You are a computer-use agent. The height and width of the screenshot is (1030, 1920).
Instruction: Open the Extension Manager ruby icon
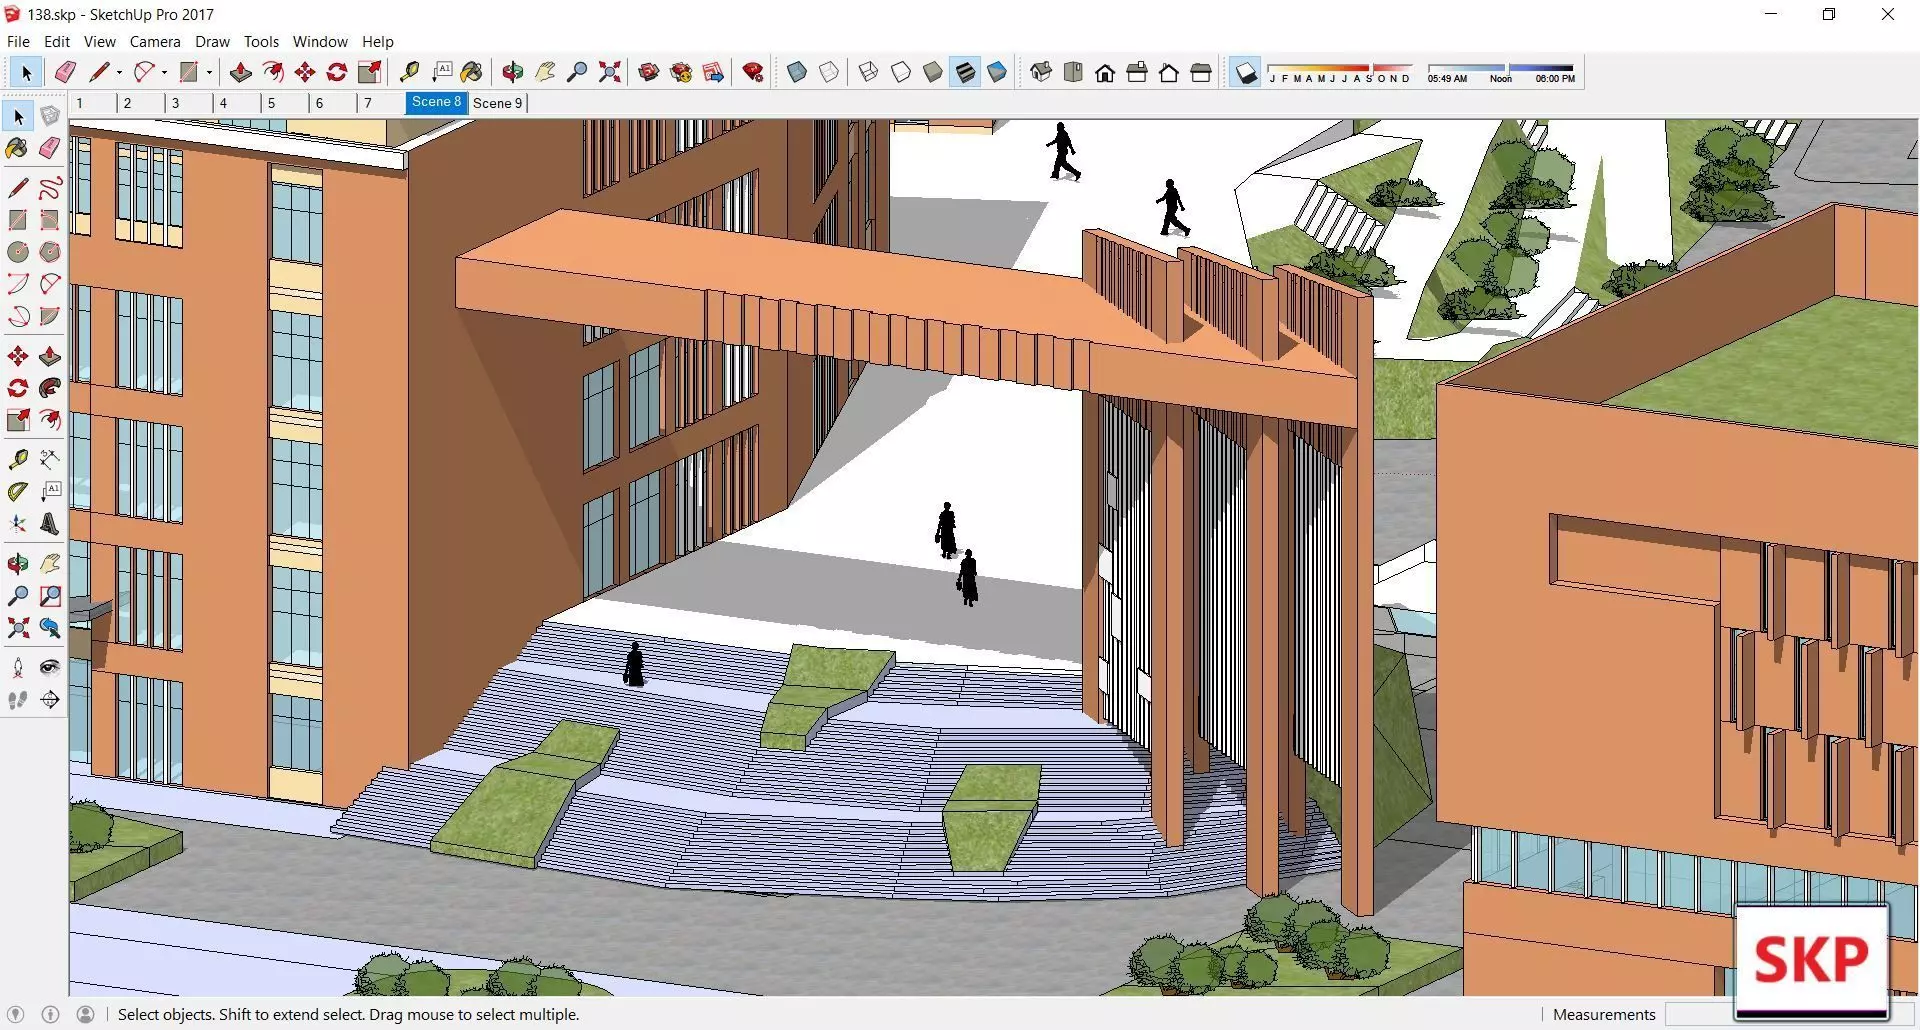pyautogui.click(x=753, y=72)
